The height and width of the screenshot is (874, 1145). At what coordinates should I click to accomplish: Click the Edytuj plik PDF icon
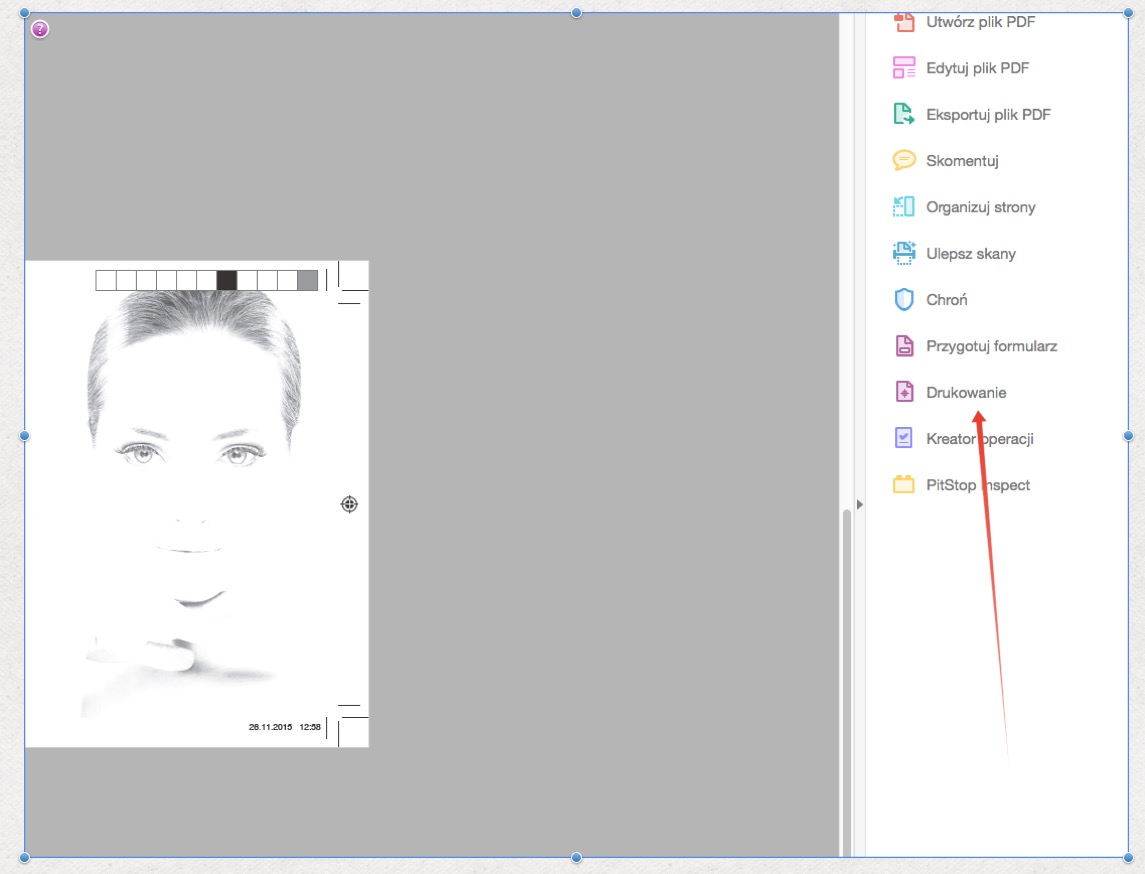904,68
